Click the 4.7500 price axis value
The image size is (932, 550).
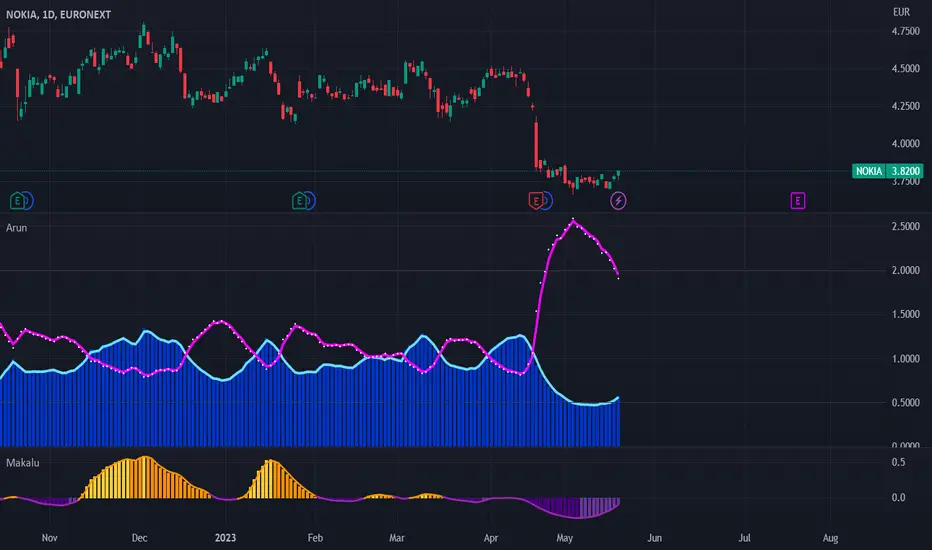[x=905, y=32]
